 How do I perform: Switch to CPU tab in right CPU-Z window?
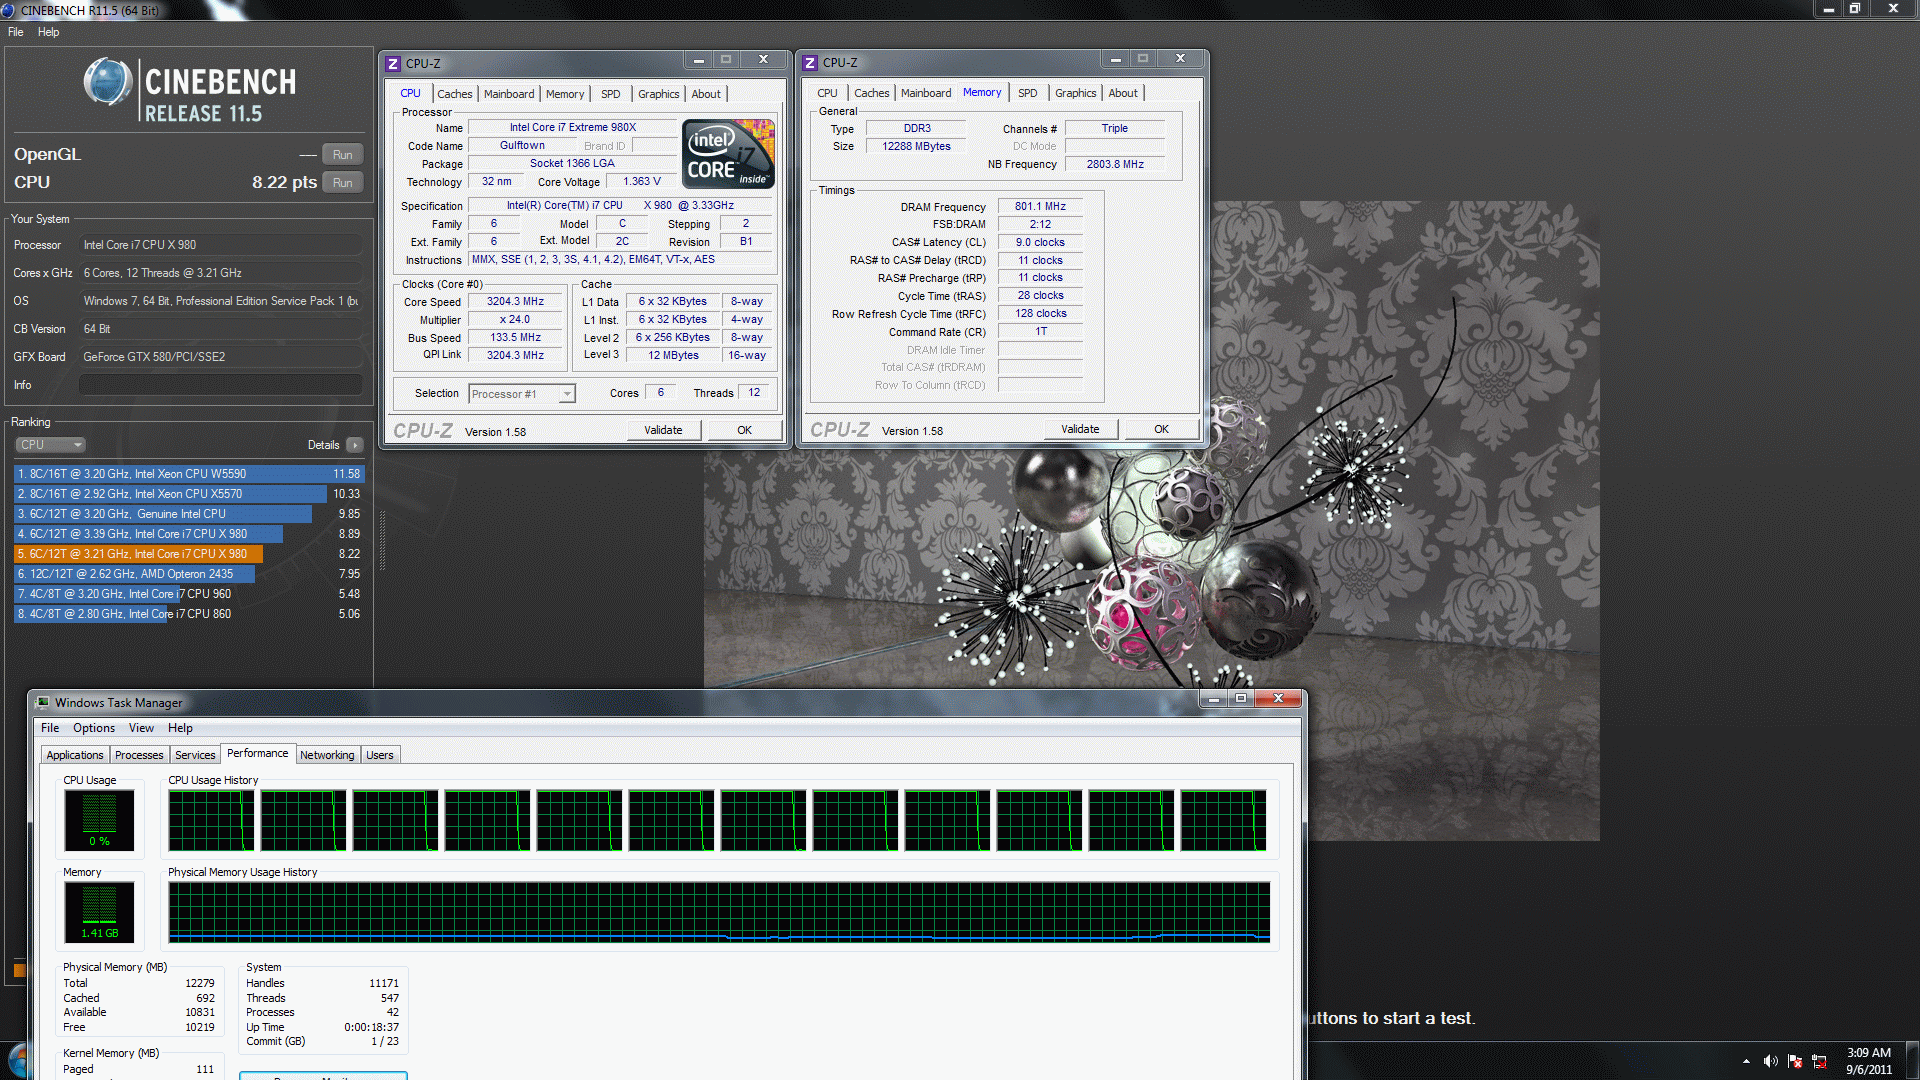click(x=827, y=93)
